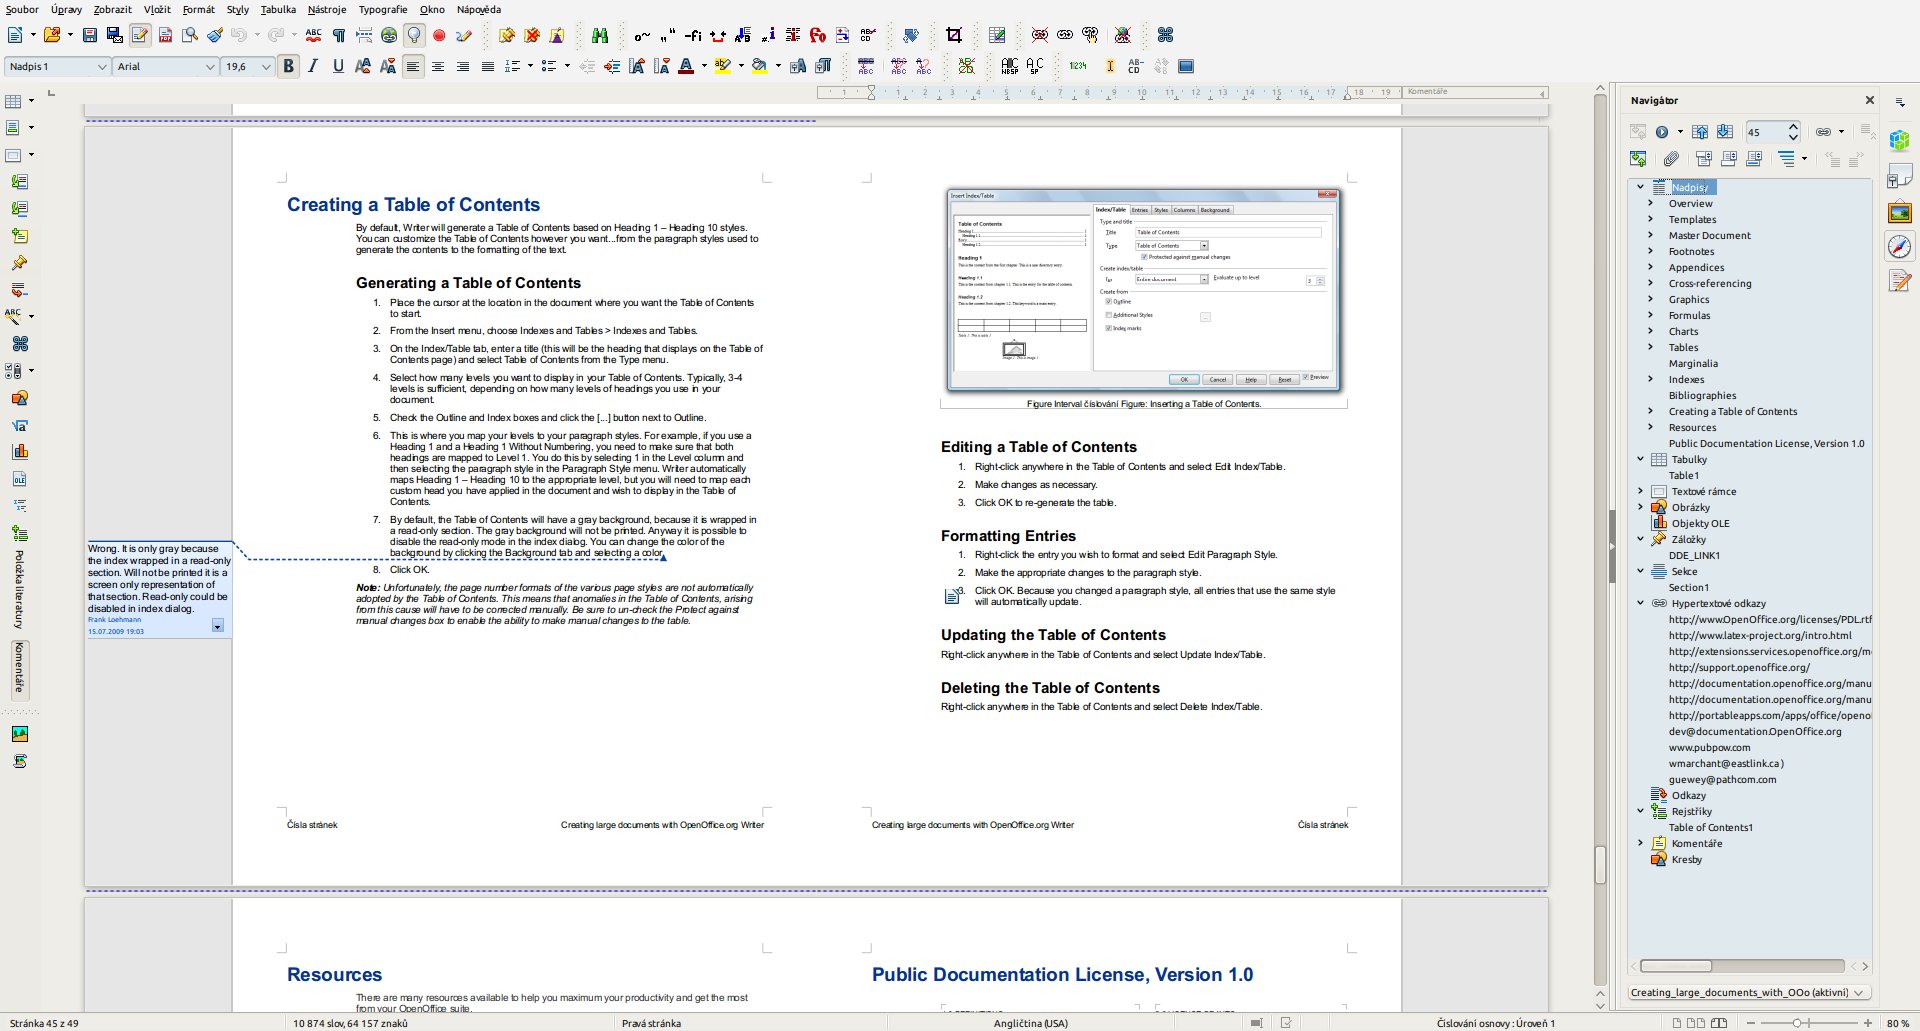Open paragraph style Nadpis 1 dropdown
Screen dimensions: 1920x1031
pos(102,66)
